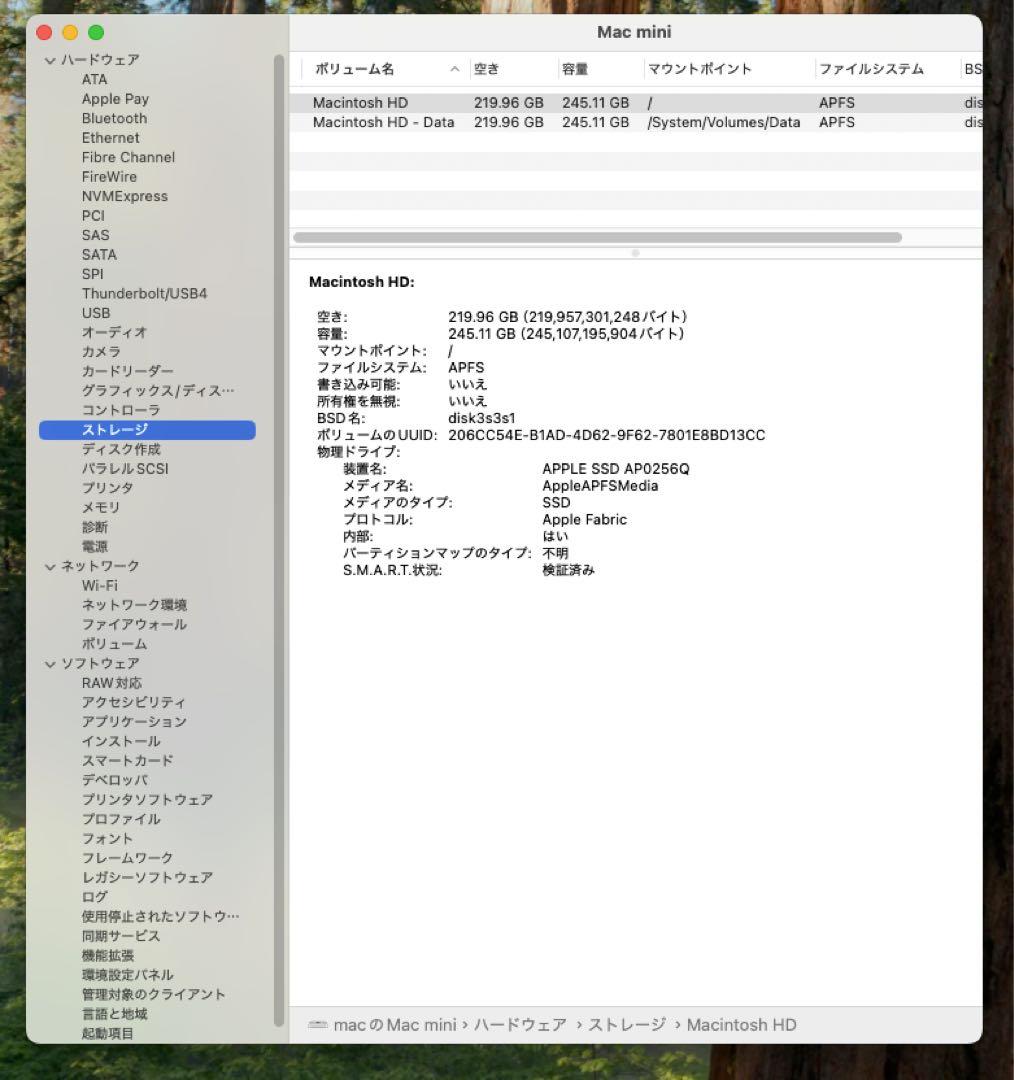Viewport: 1014px width, 1080px height.
Task: Click the Mac mini icon in path bar
Action: tap(318, 1024)
